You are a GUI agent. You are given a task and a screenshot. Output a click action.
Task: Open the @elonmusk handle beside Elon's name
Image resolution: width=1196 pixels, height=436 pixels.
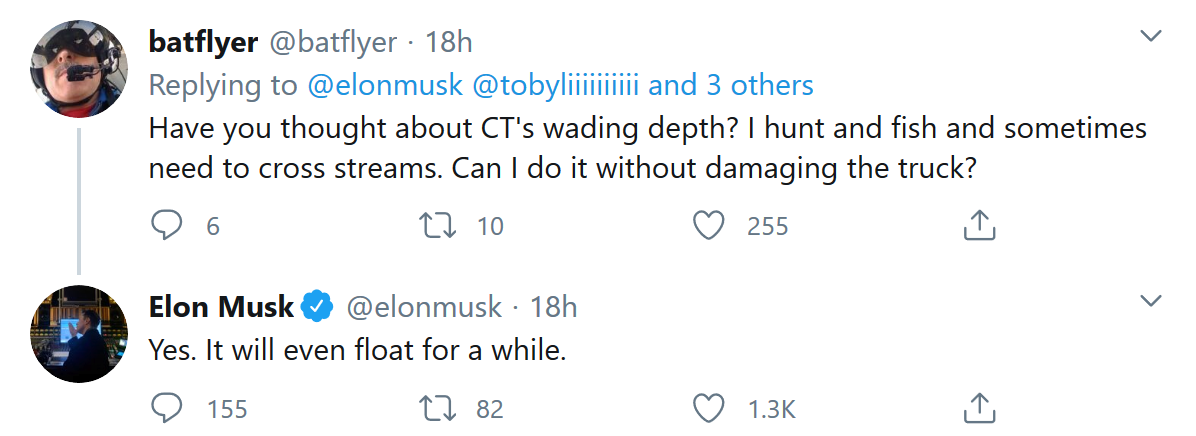click(423, 307)
